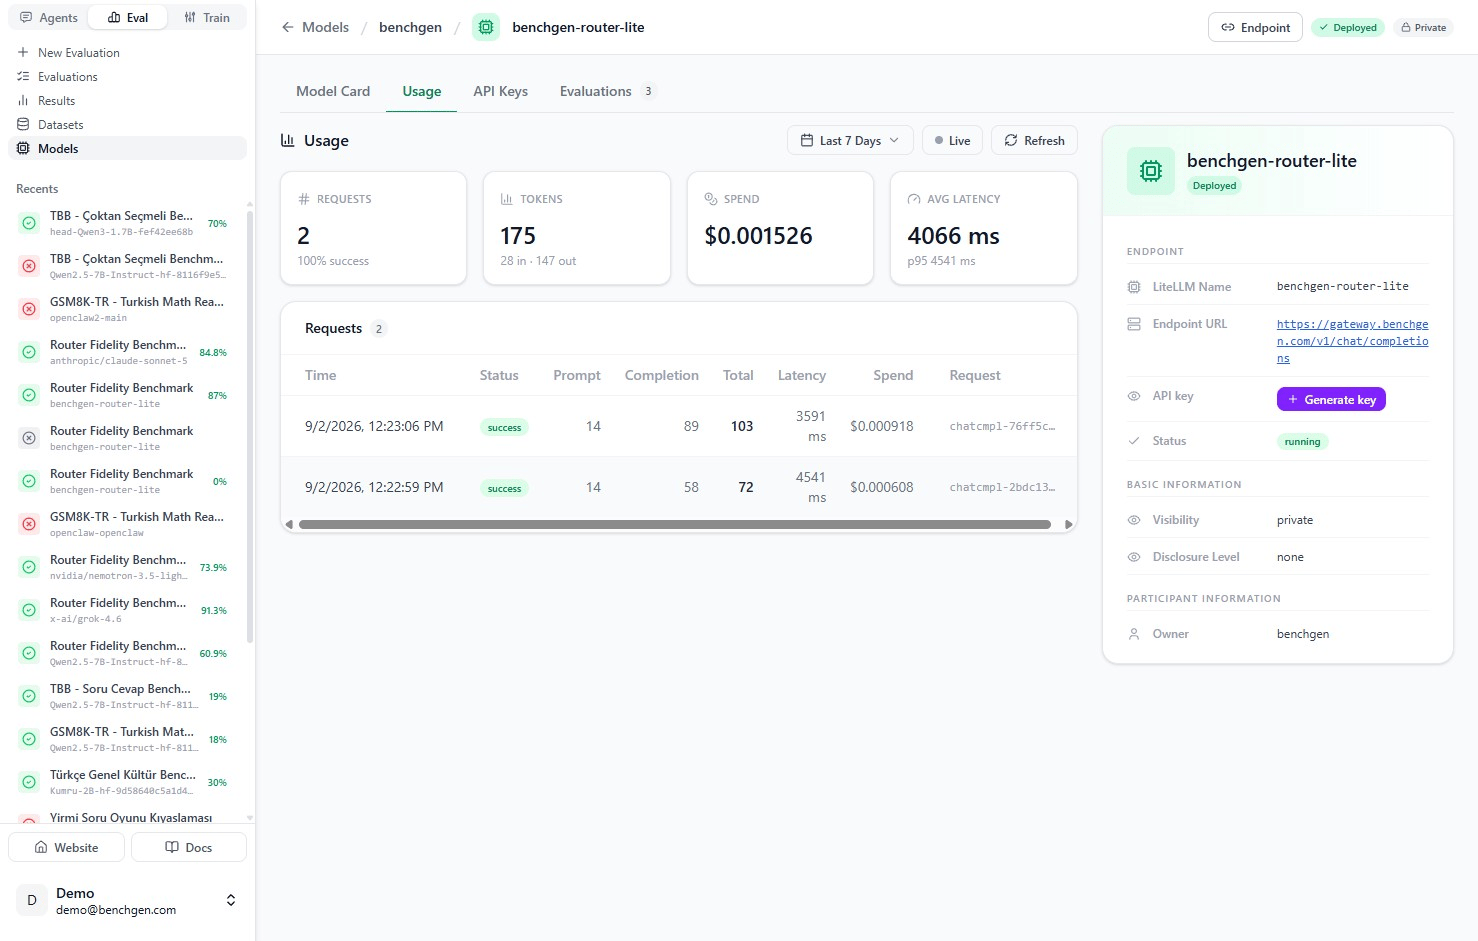Viewport: 1478px width, 941px height.
Task: Open New Evaluation in the sidebar
Action: point(127,52)
